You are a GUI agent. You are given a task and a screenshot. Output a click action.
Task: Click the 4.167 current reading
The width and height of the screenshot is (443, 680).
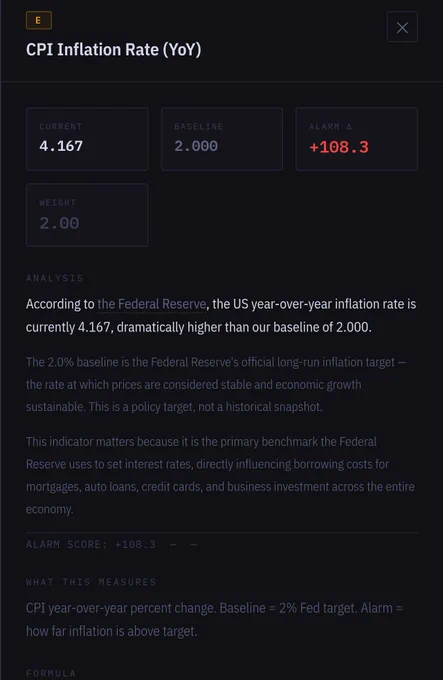[61, 146]
